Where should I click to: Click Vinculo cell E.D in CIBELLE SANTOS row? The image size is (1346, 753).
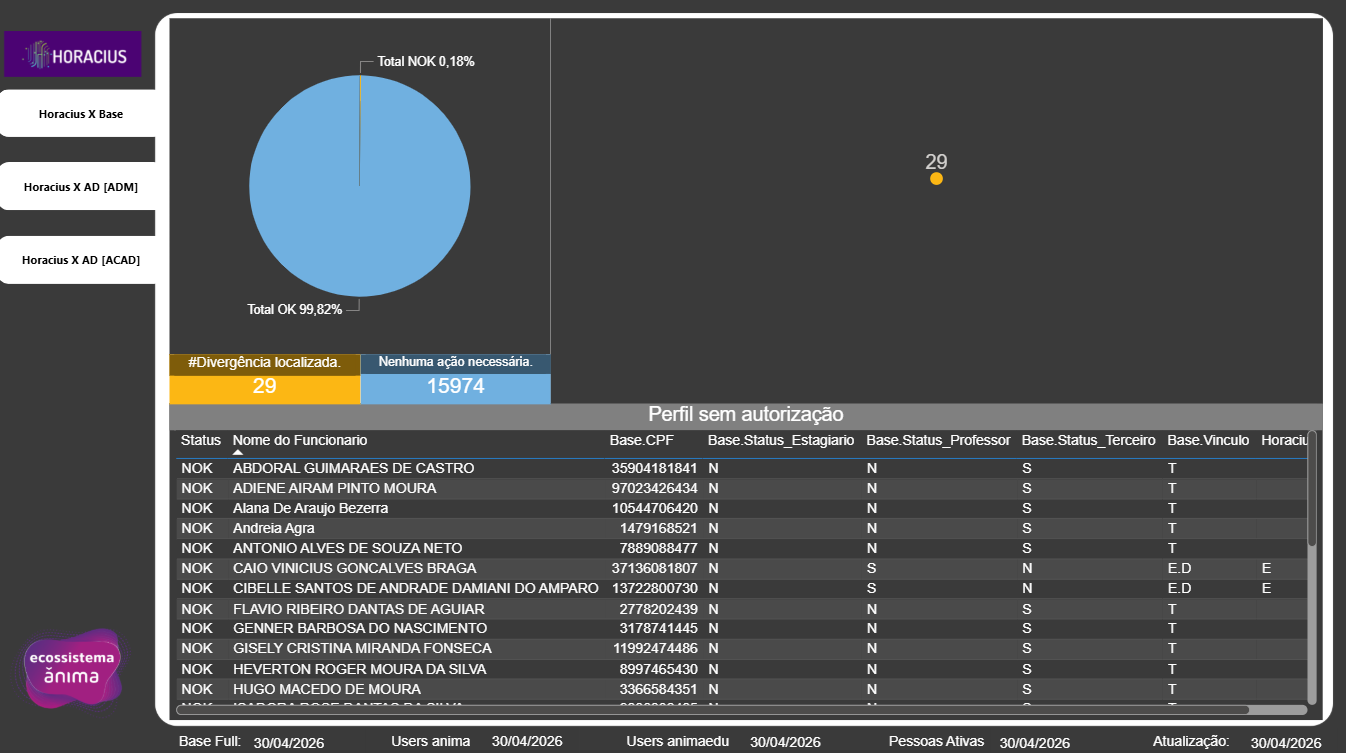pos(1179,588)
